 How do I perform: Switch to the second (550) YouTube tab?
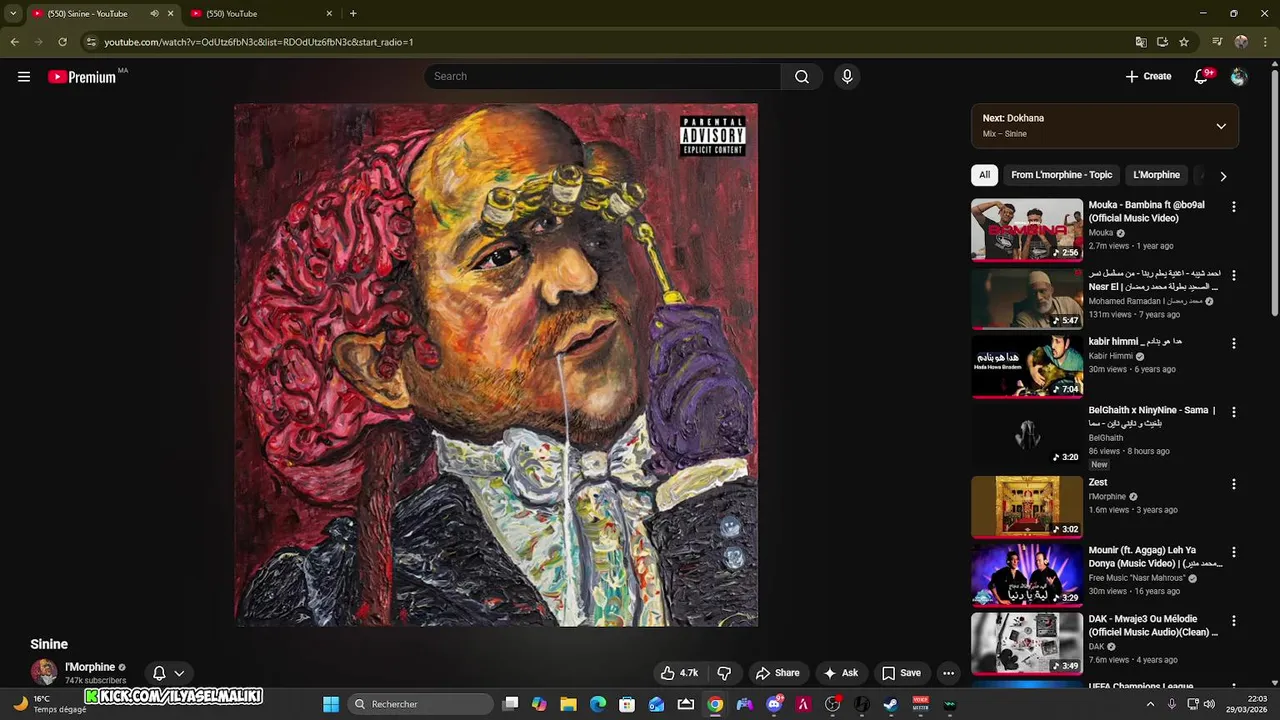coord(260,14)
